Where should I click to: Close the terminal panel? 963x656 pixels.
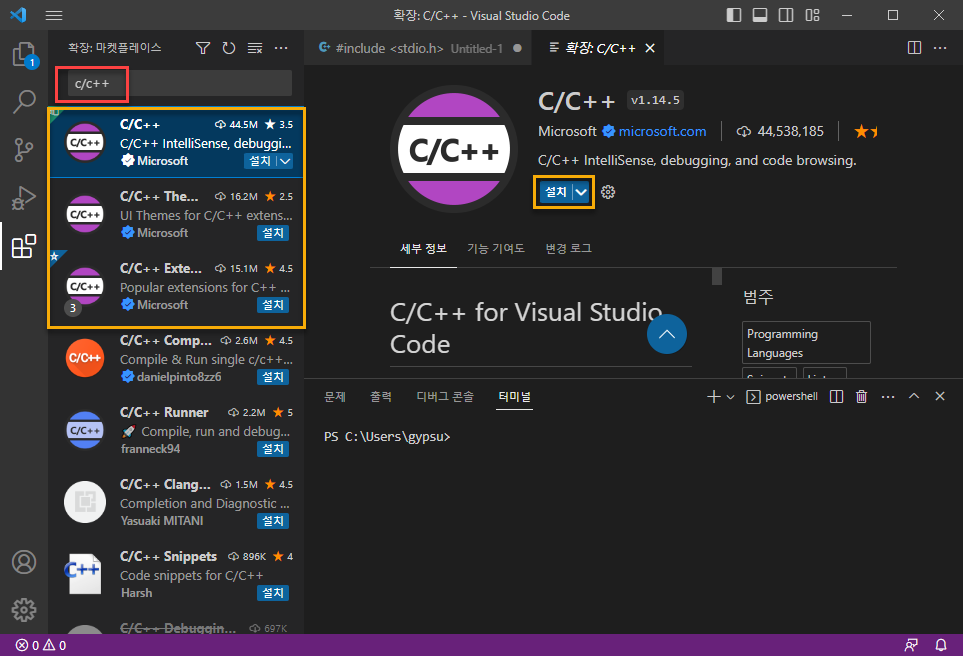[940, 396]
